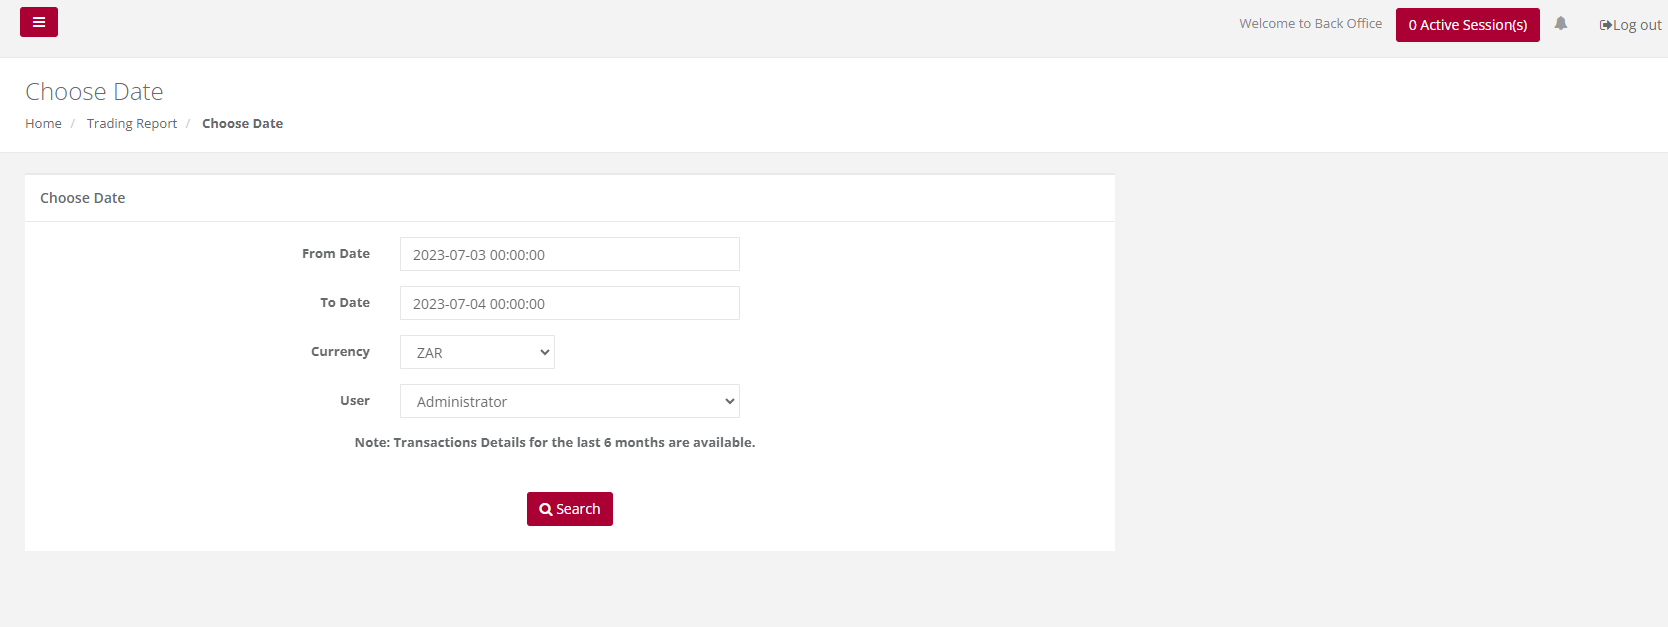Focus the To Date input field
1668x627 pixels.
click(x=570, y=303)
